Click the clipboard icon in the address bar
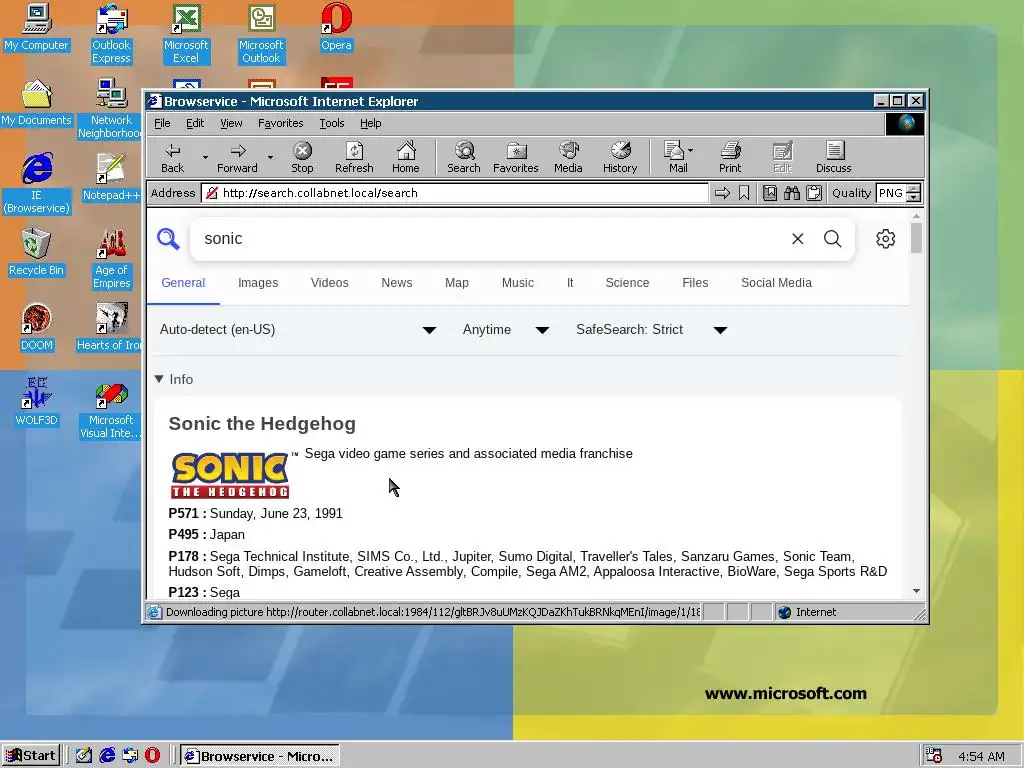This screenshot has width=1024, height=768. pyautogui.click(x=814, y=193)
